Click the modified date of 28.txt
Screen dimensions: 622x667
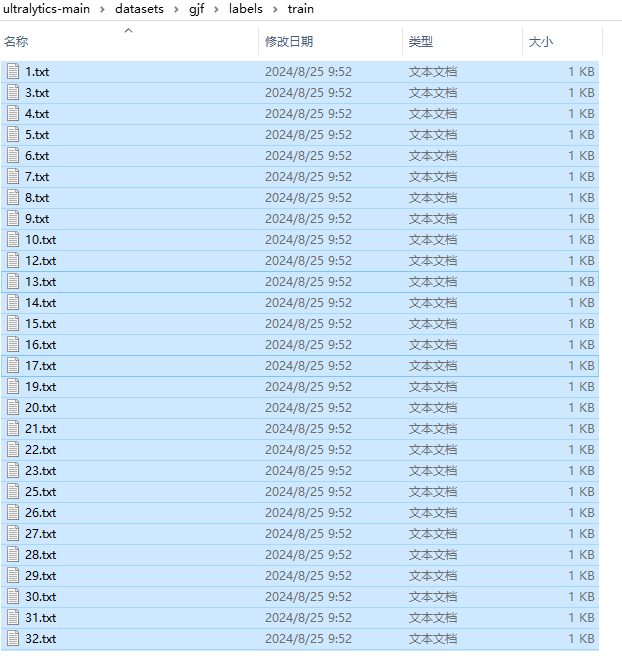[x=308, y=555]
